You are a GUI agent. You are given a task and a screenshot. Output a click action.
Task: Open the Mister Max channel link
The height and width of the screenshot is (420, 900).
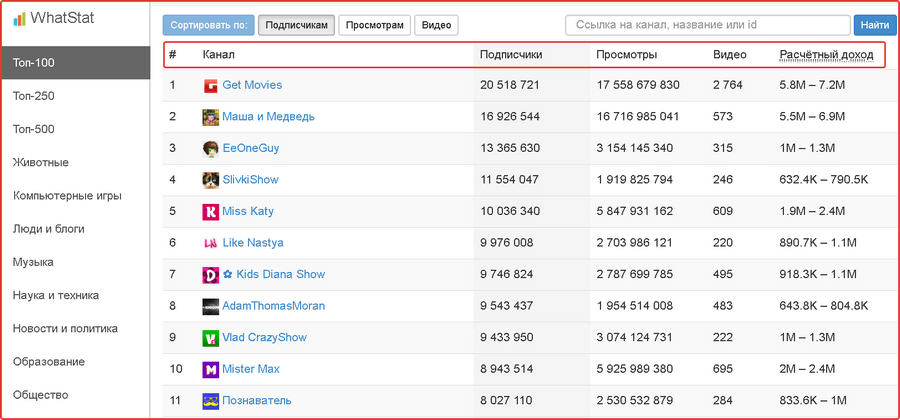[251, 369]
